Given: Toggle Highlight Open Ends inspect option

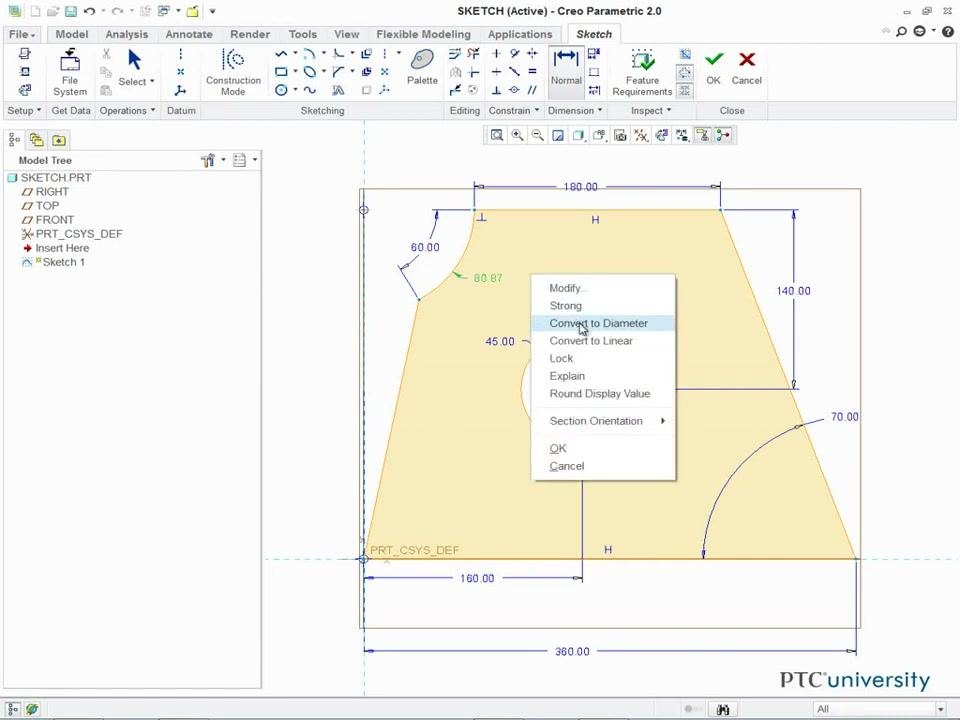Looking at the screenshot, I should pyautogui.click(x=685, y=72).
